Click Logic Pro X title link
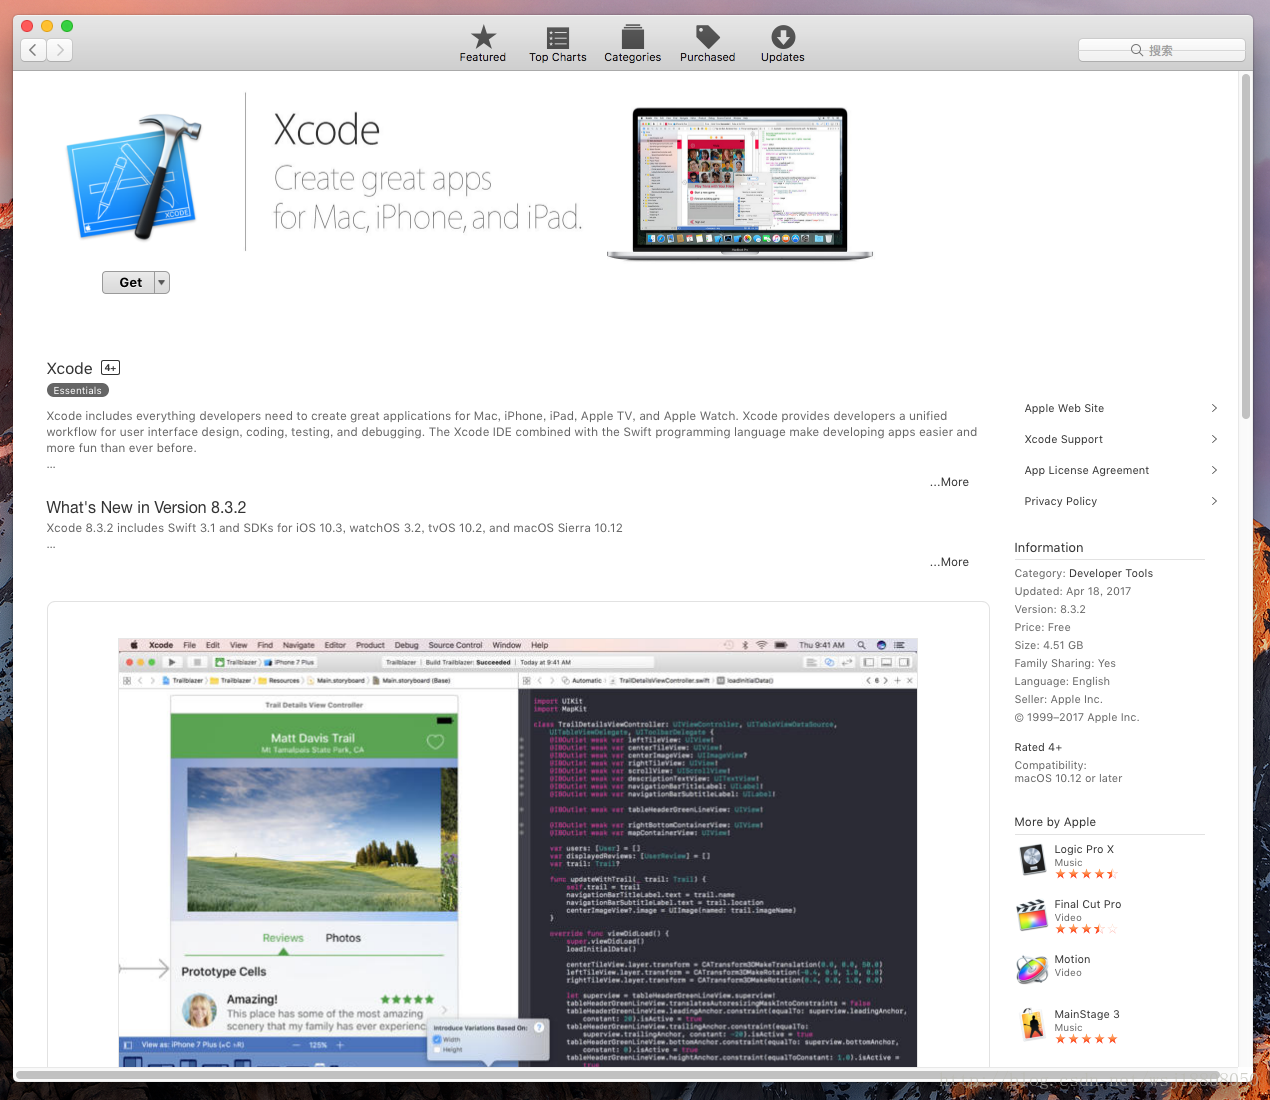This screenshot has height=1100, width=1270. point(1084,849)
